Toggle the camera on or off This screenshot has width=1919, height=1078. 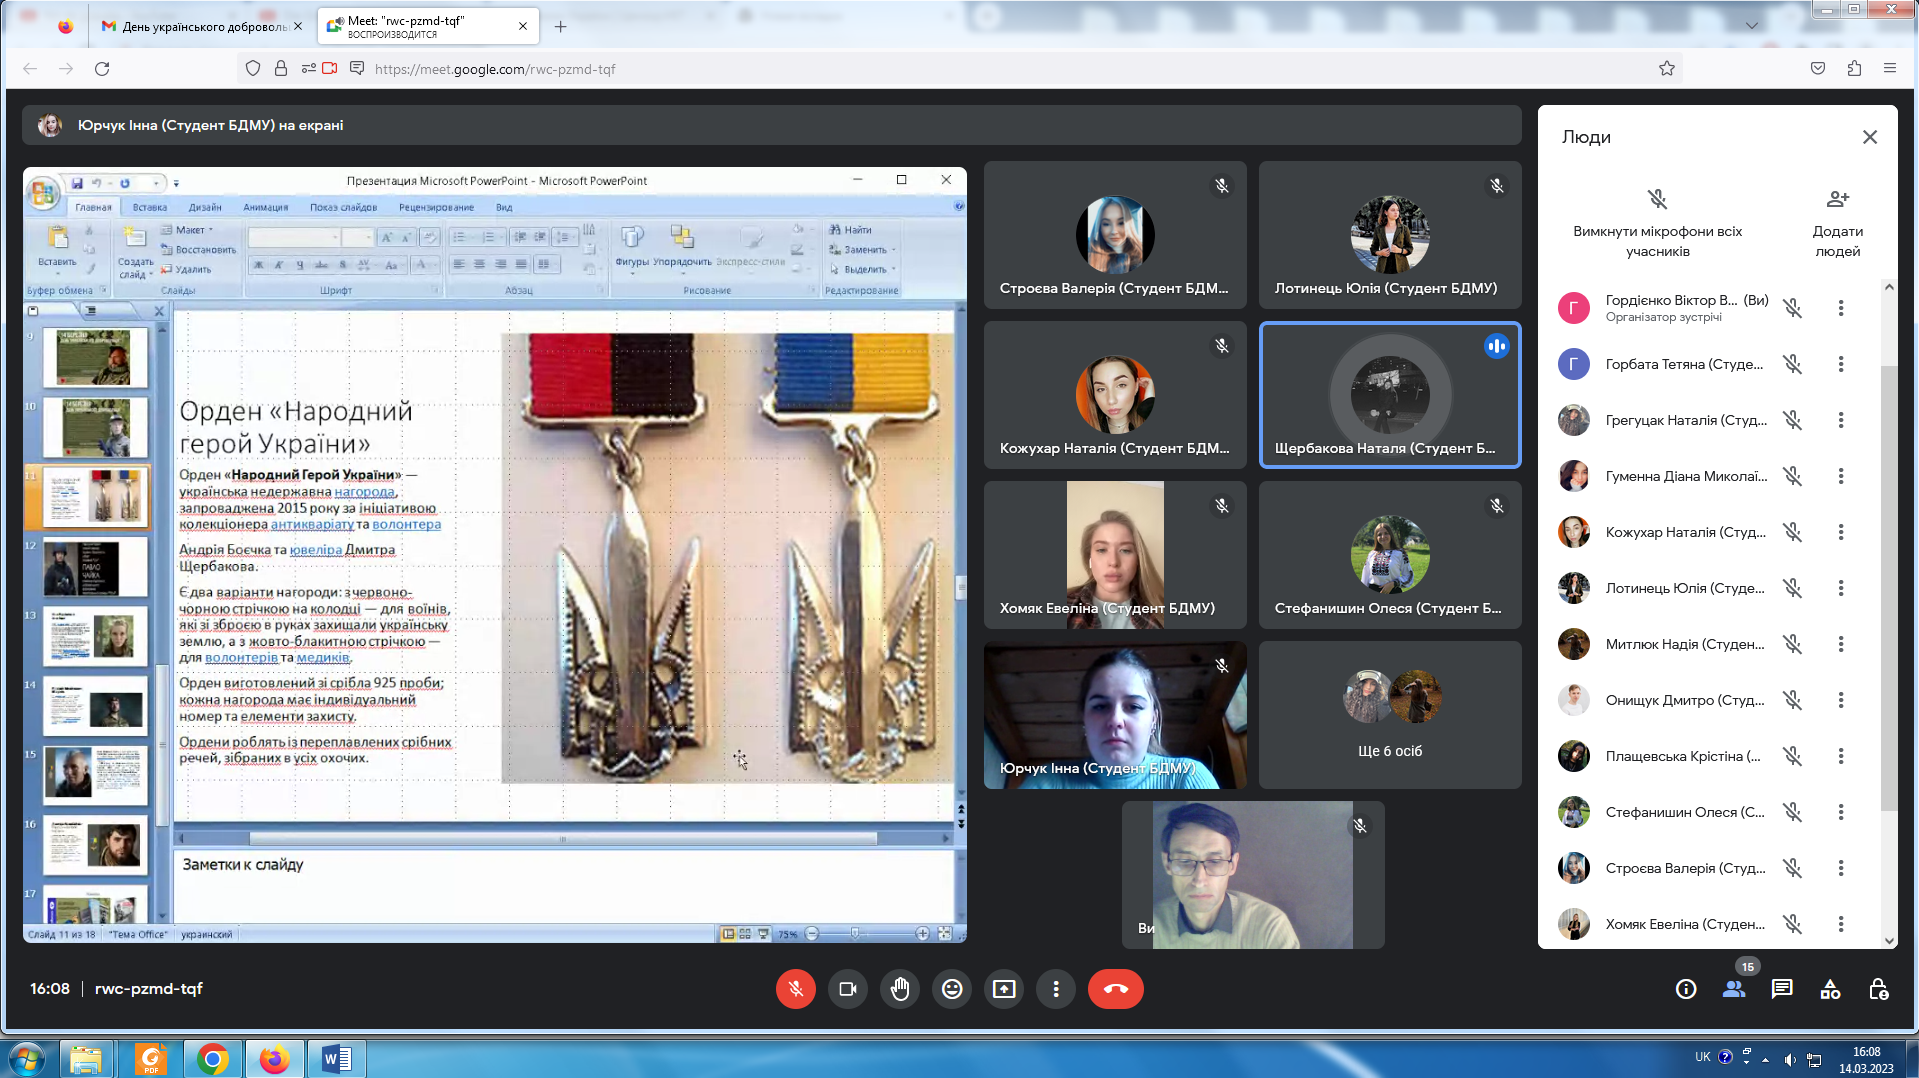pyautogui.click(x=848, y=989)
